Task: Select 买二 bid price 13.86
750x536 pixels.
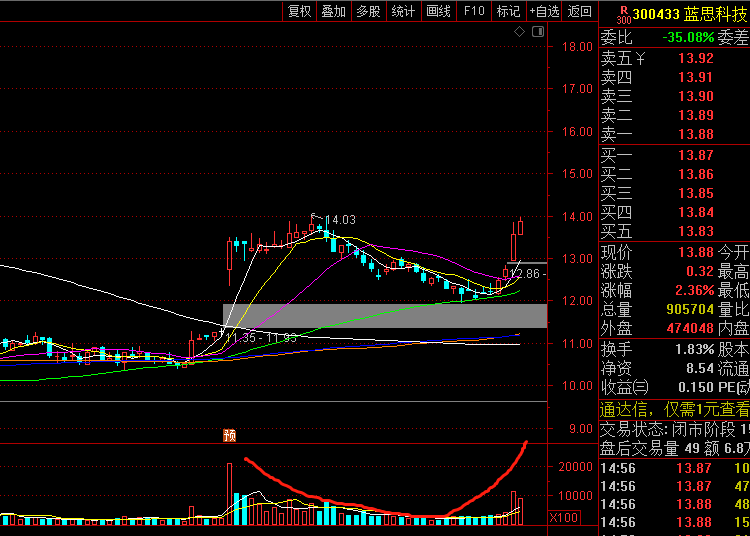Action: click(696, 175)
